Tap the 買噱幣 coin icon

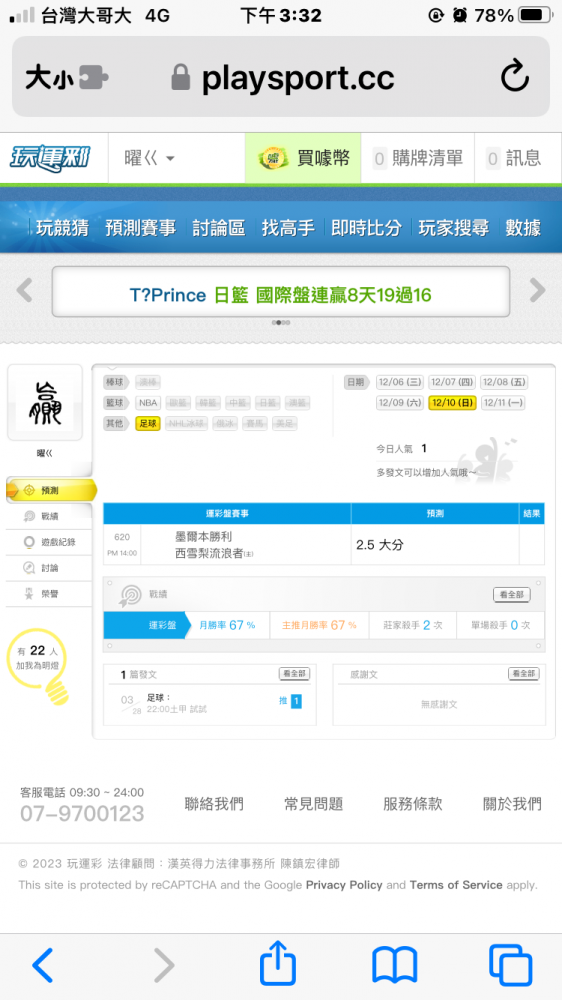click(x=274, y=158)
